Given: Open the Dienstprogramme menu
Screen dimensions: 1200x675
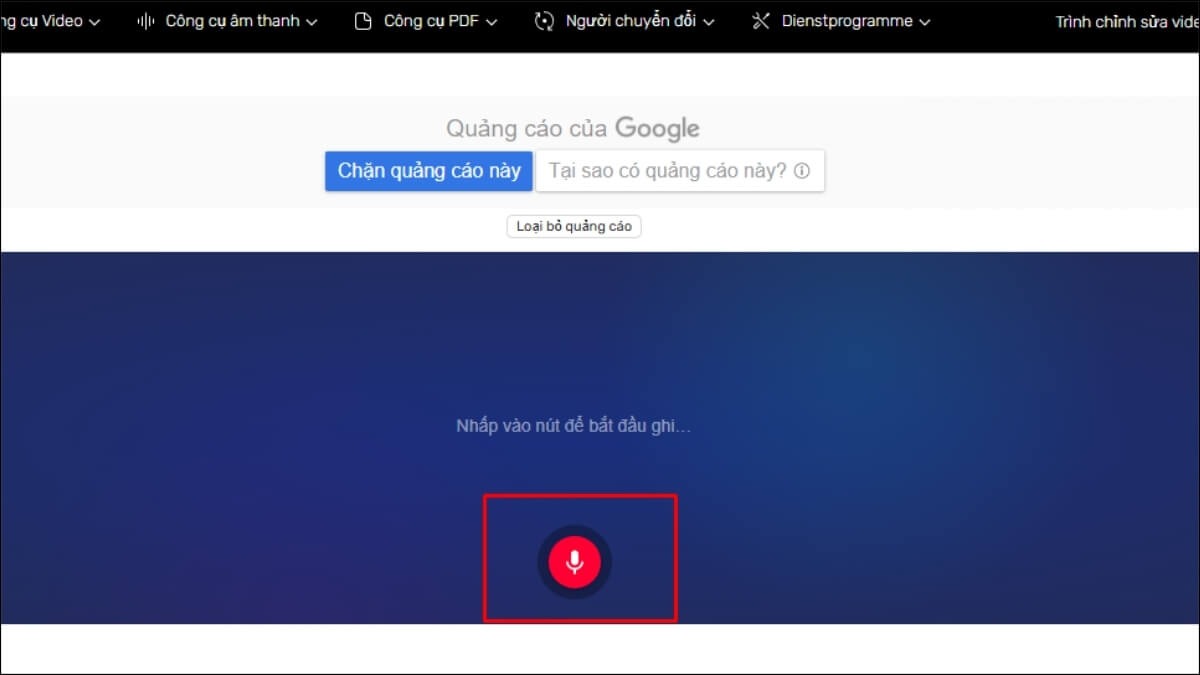Looking at the screenshot, I should pyautogui.click(x=841, y=21).
